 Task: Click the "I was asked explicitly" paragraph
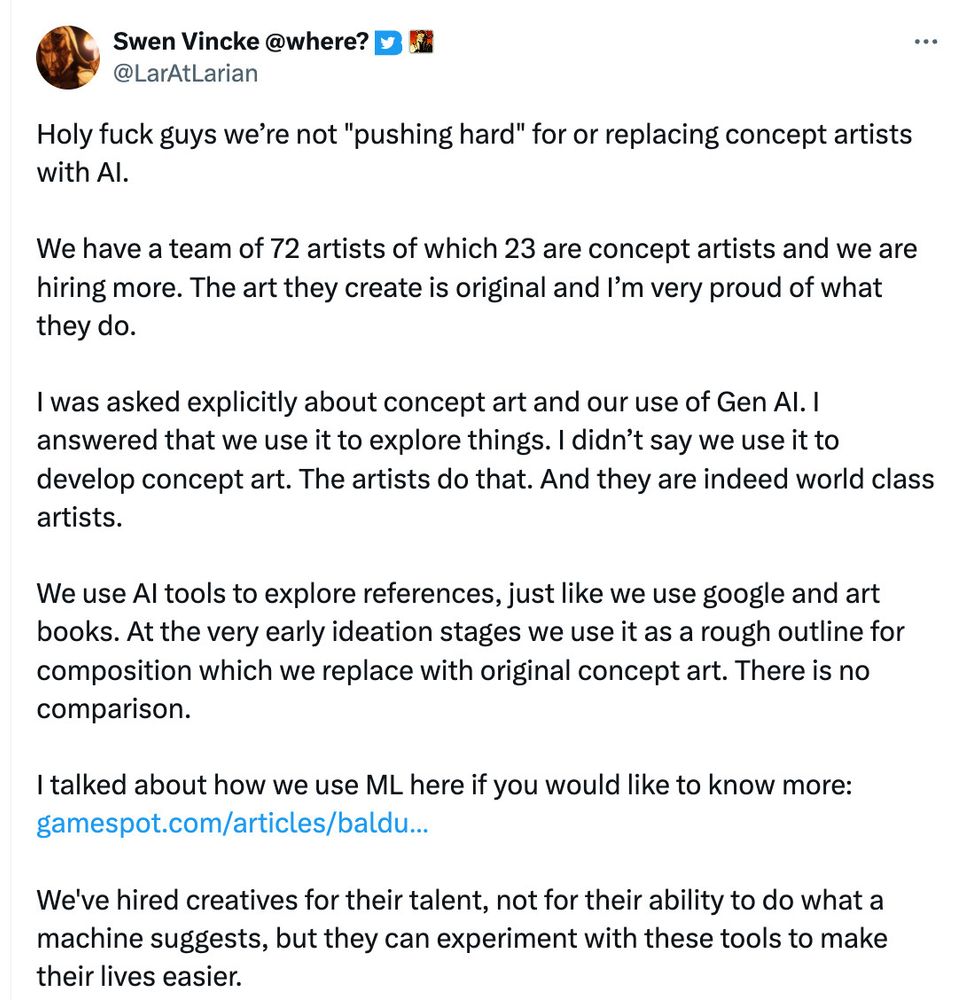485,459
